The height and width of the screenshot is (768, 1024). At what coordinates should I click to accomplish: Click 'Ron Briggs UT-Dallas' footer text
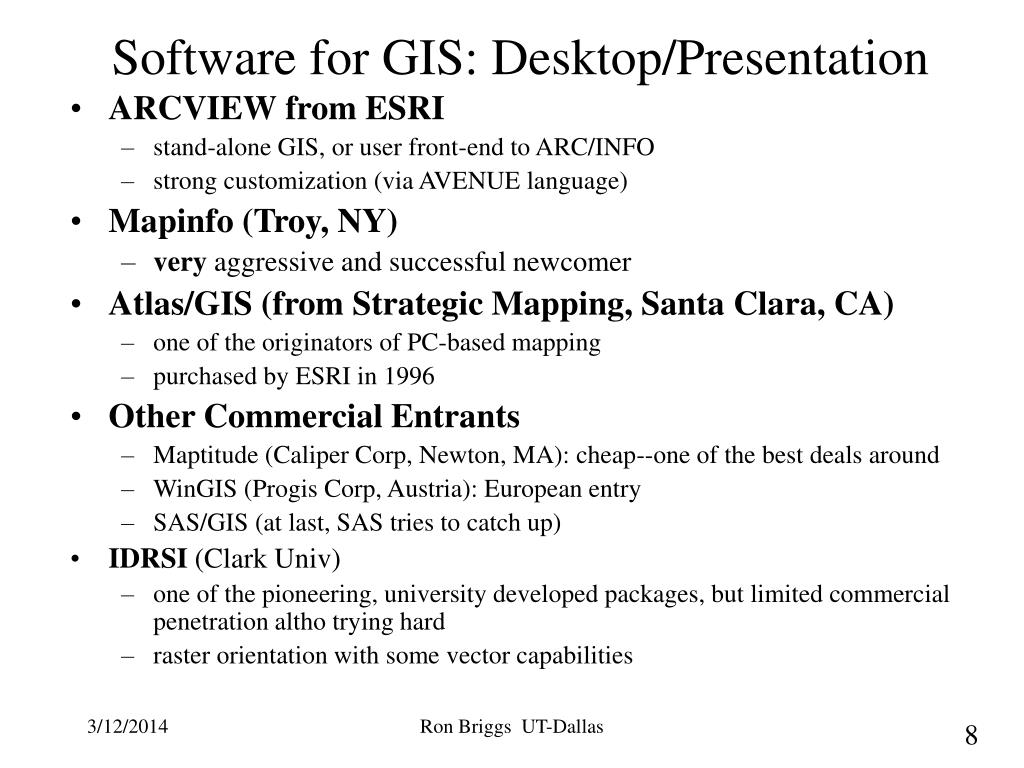point(511,727)
